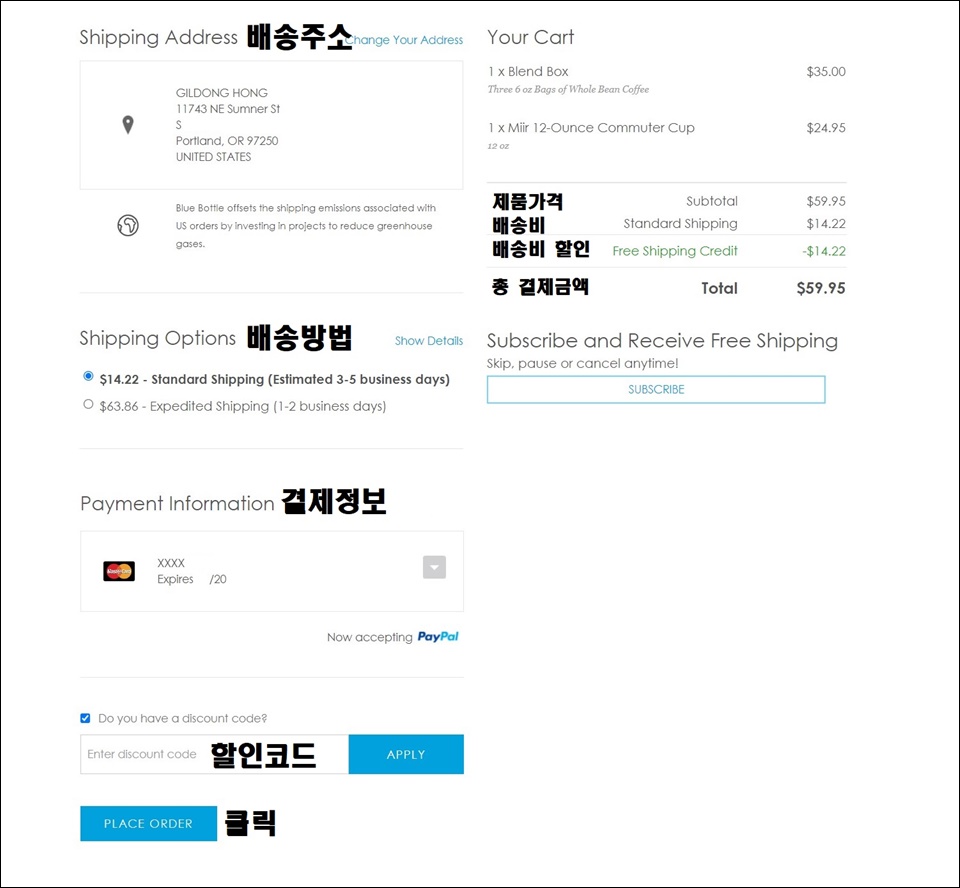Click the MasterCard logo icon
Image resolution: width=960 pixels, height=888 pixels.
(119, 571)
